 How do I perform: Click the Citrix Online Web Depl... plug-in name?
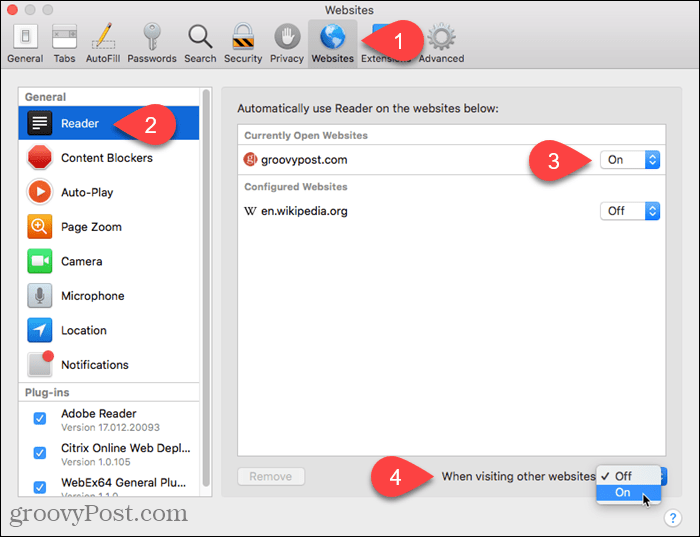[125, 448]
